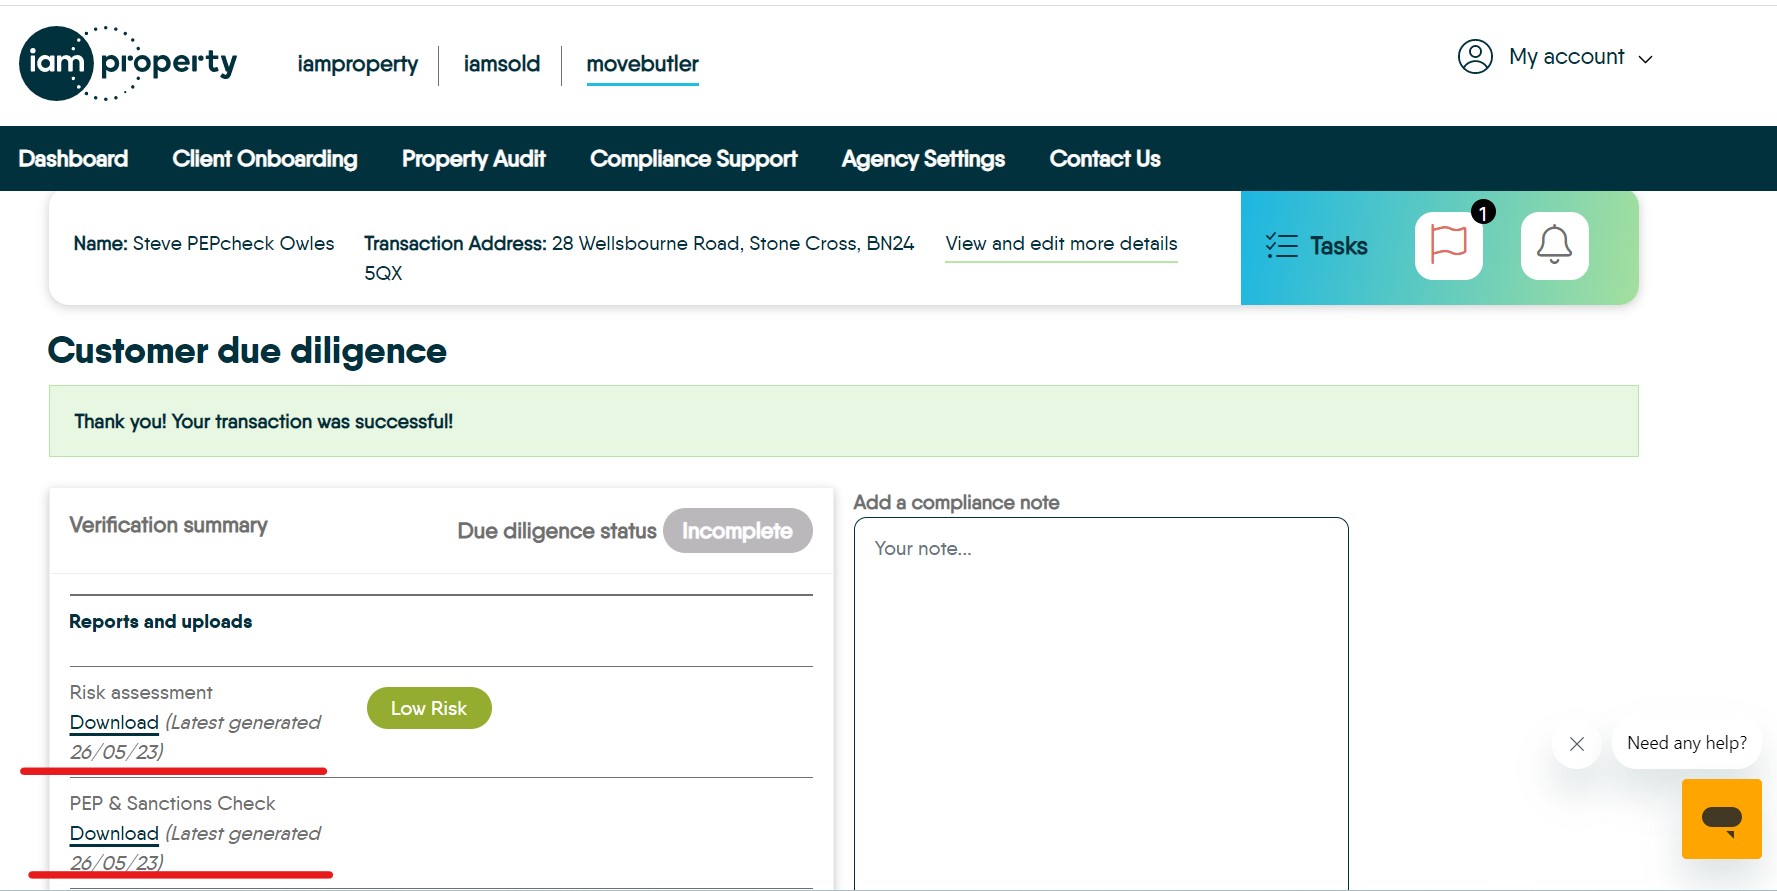The width and height of the screenshot is (1777, 891).
Task: Switch to the iamsold tab
Action: (x=501, y=64)
